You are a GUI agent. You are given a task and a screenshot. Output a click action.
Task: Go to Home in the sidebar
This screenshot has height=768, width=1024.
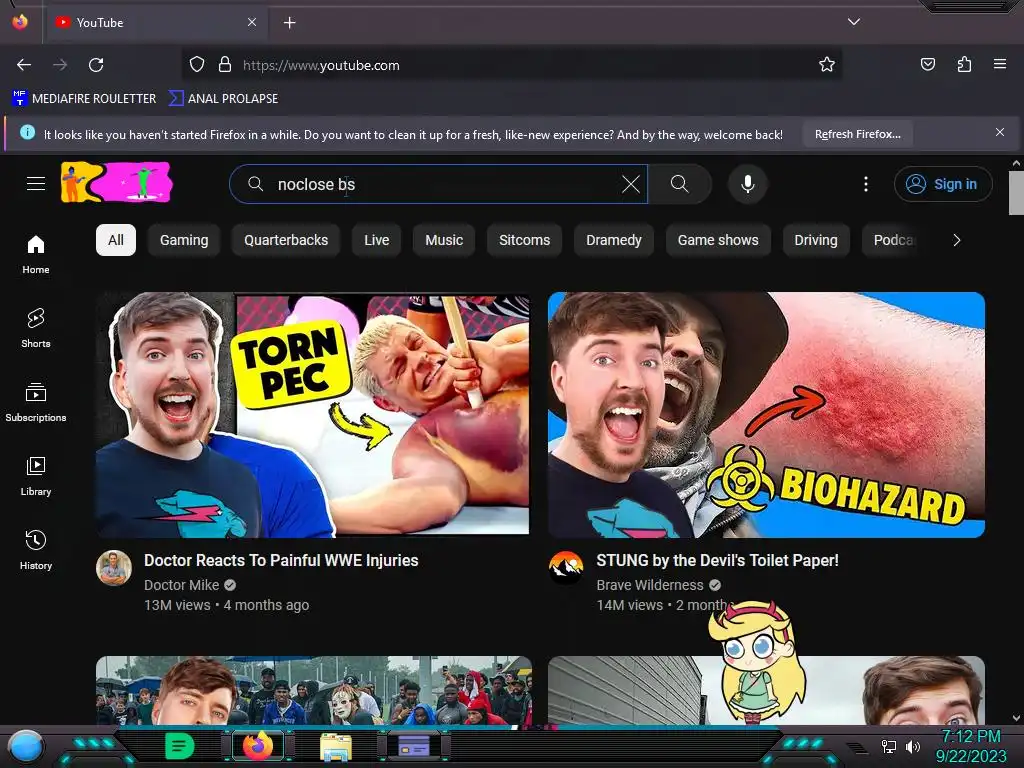[x=36, y=255]
